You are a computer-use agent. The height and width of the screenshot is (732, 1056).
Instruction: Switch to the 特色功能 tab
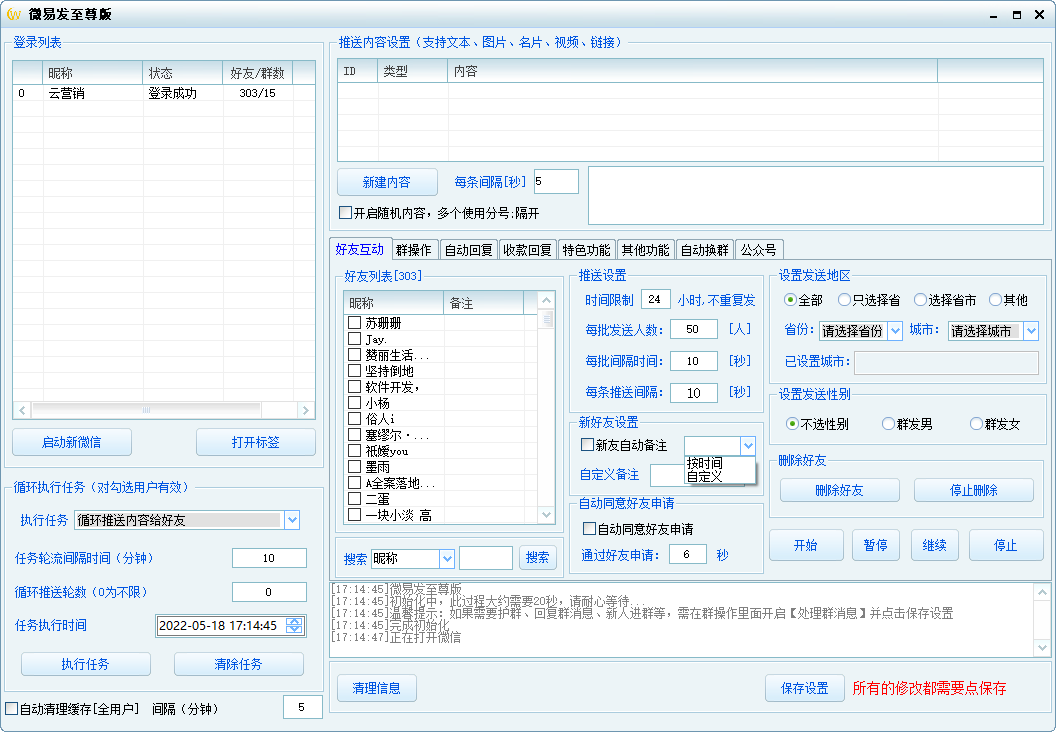[x=589, y=249]
